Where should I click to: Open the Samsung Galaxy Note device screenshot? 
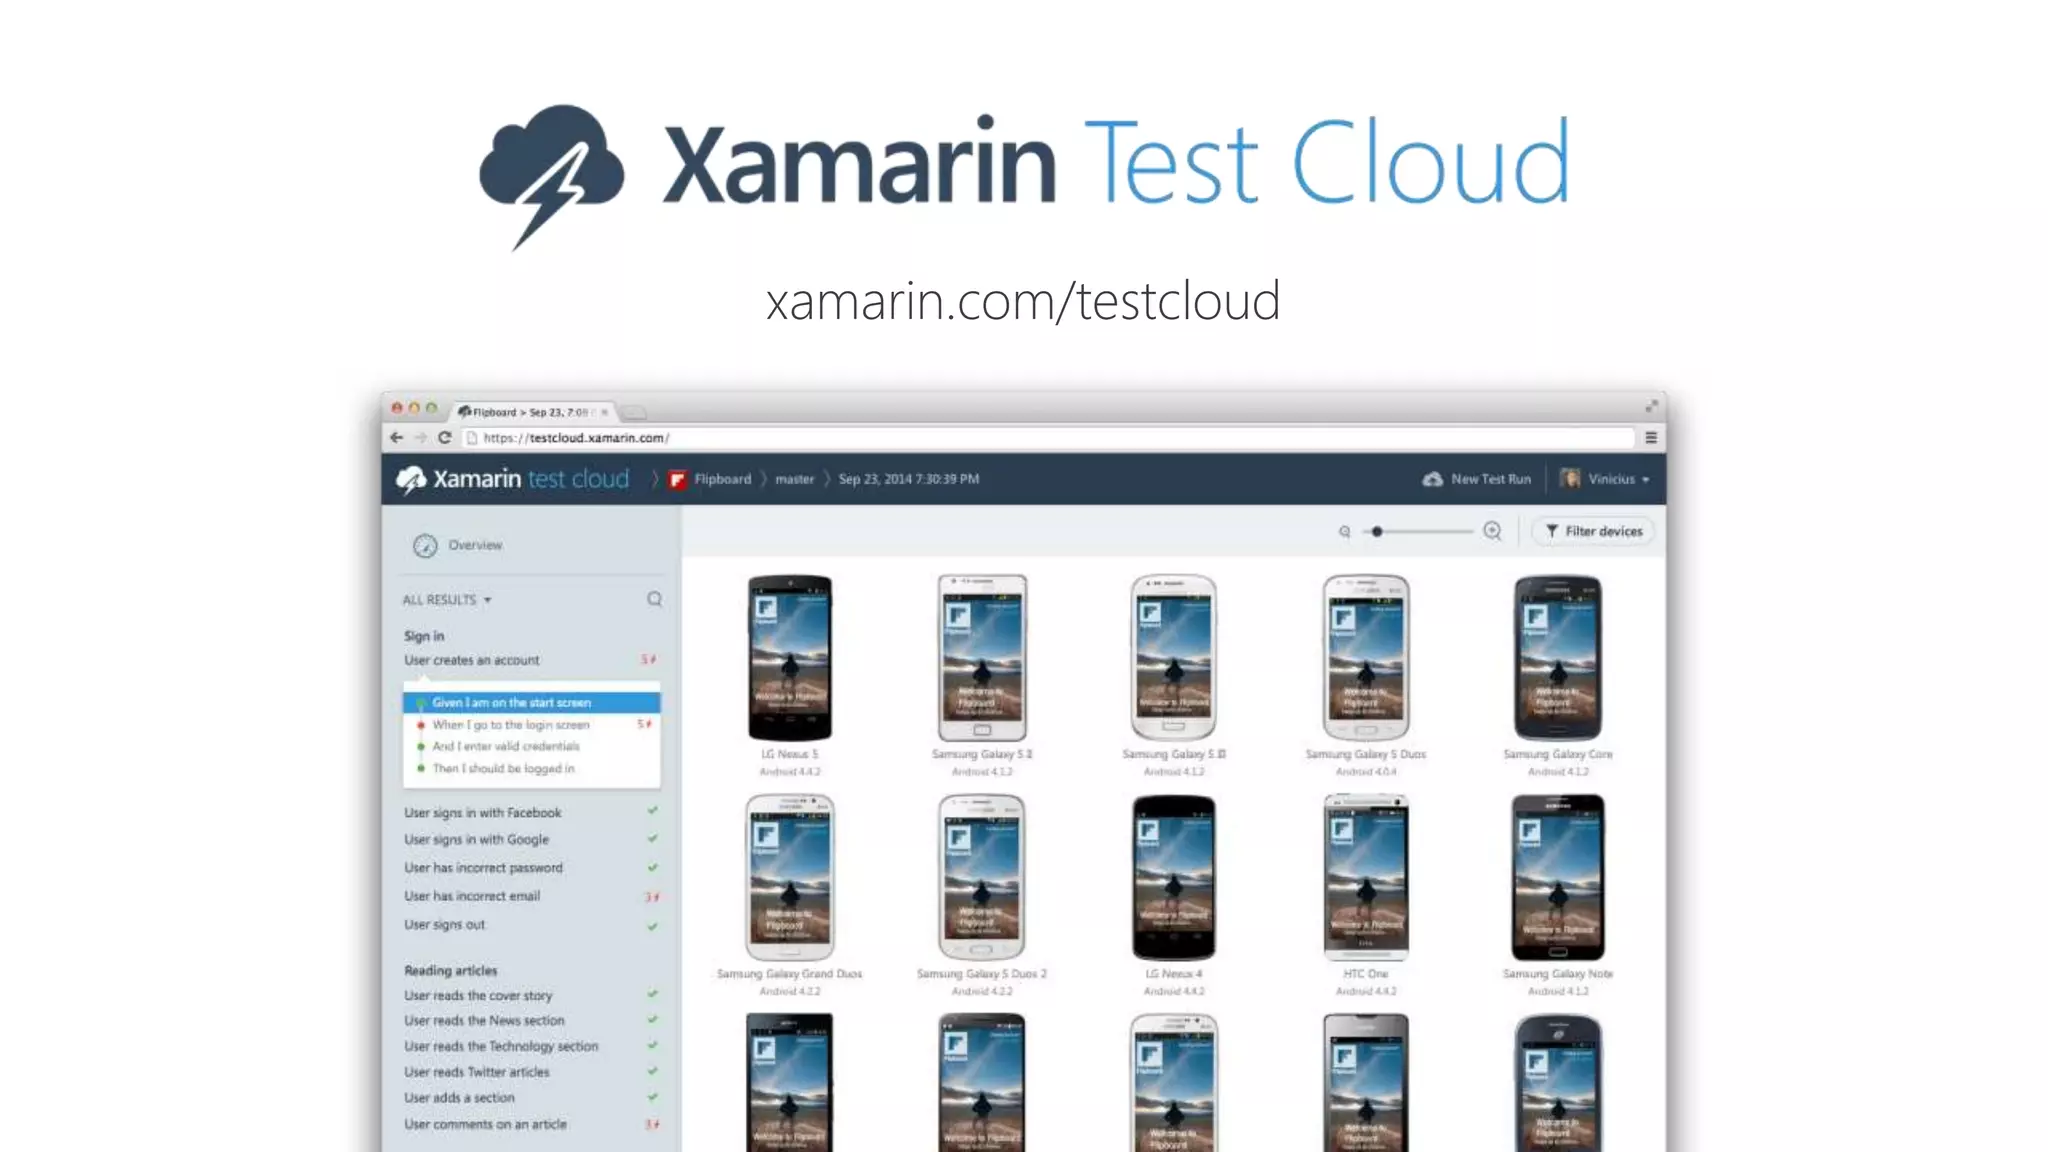click(1558, 877)
